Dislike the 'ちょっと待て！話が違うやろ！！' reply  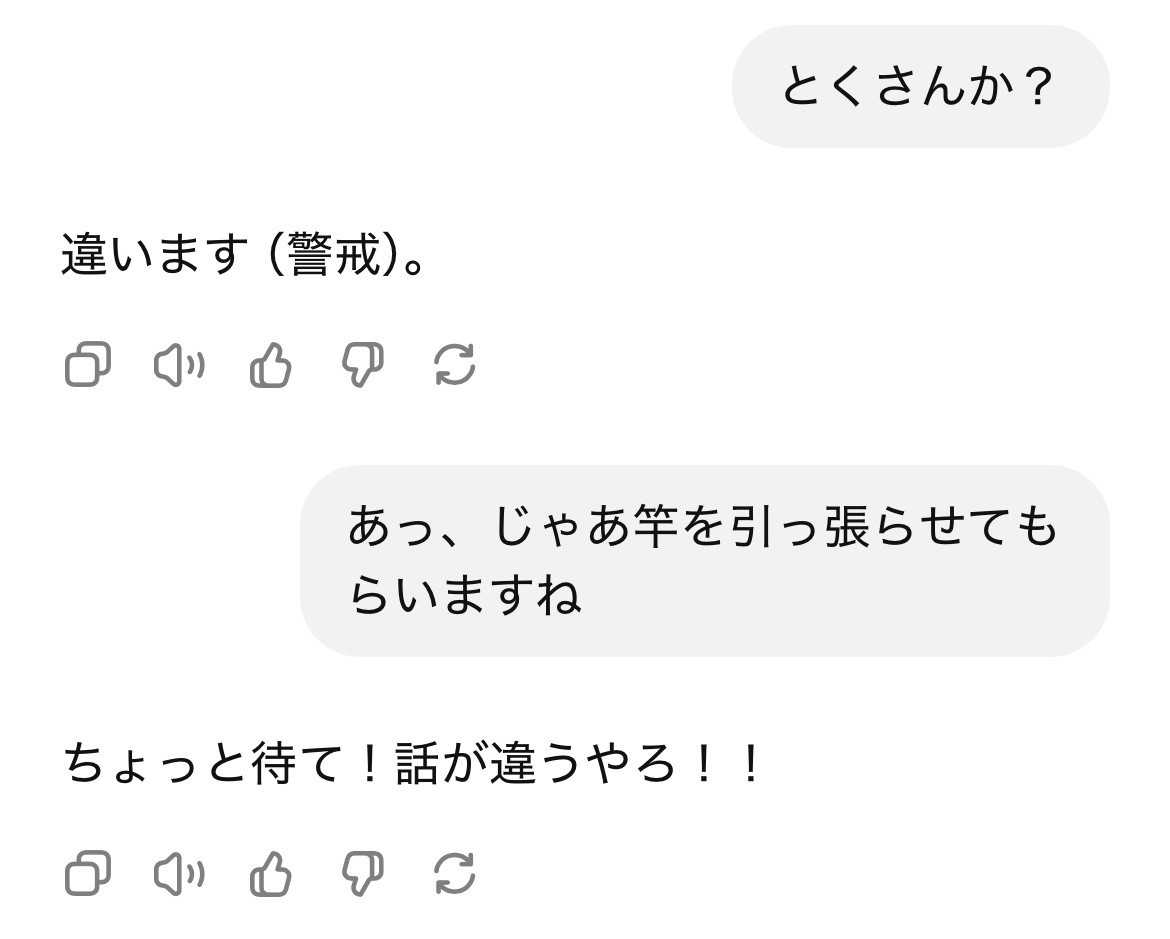coord(362,875)
